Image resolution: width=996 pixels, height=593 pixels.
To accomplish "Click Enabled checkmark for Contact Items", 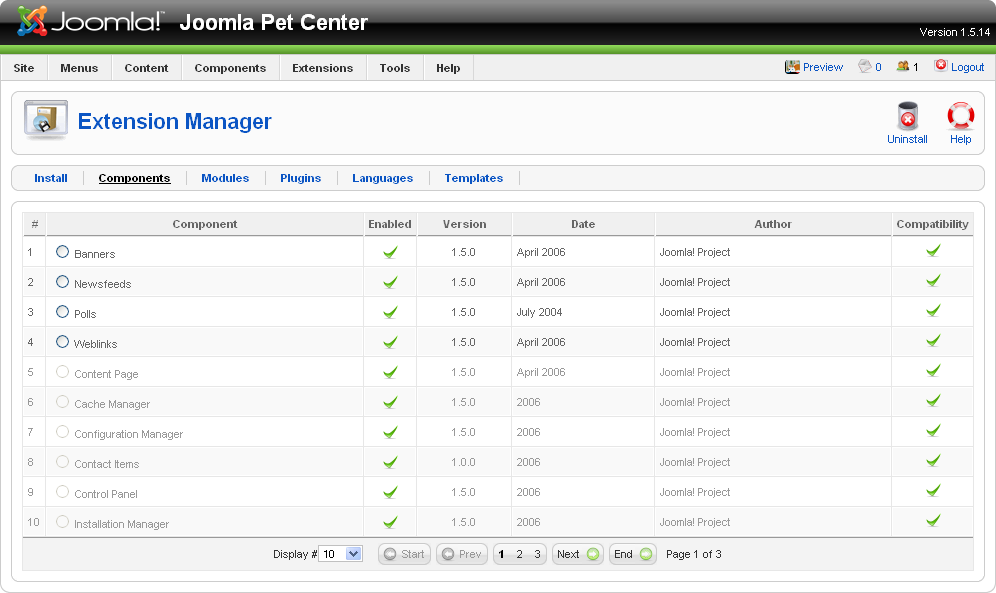I will pyautogui.click(x=390, y=462).
